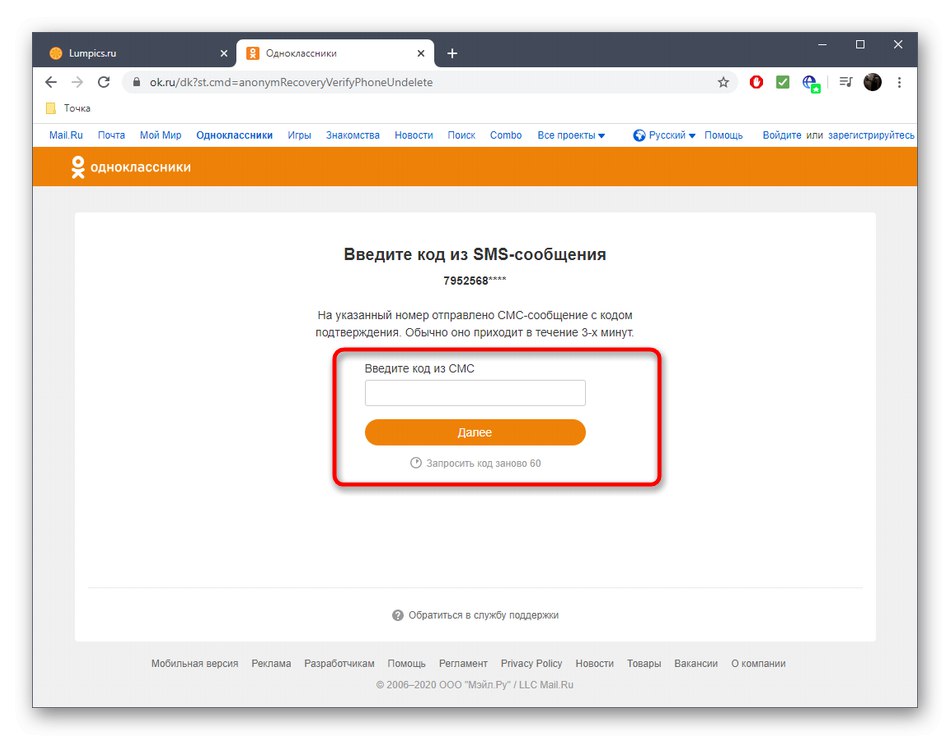Close the Lumpics.ru tab
This screenshot has width=950, height=740.
[x=224, y=53]
